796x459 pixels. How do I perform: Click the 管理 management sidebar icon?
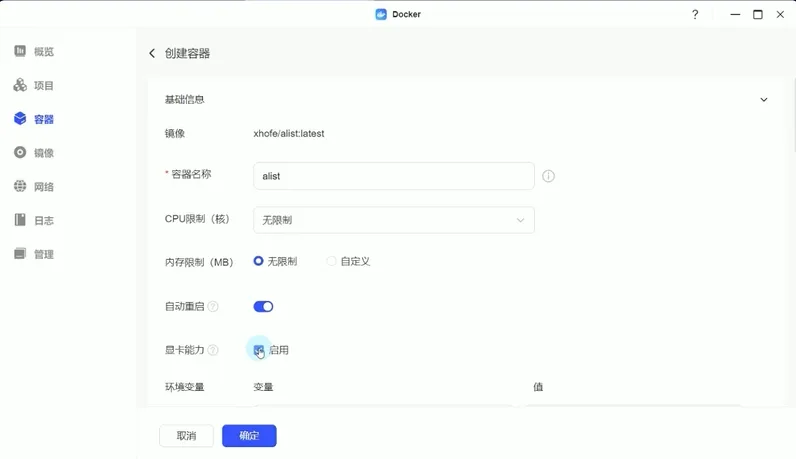coord(20,254)
